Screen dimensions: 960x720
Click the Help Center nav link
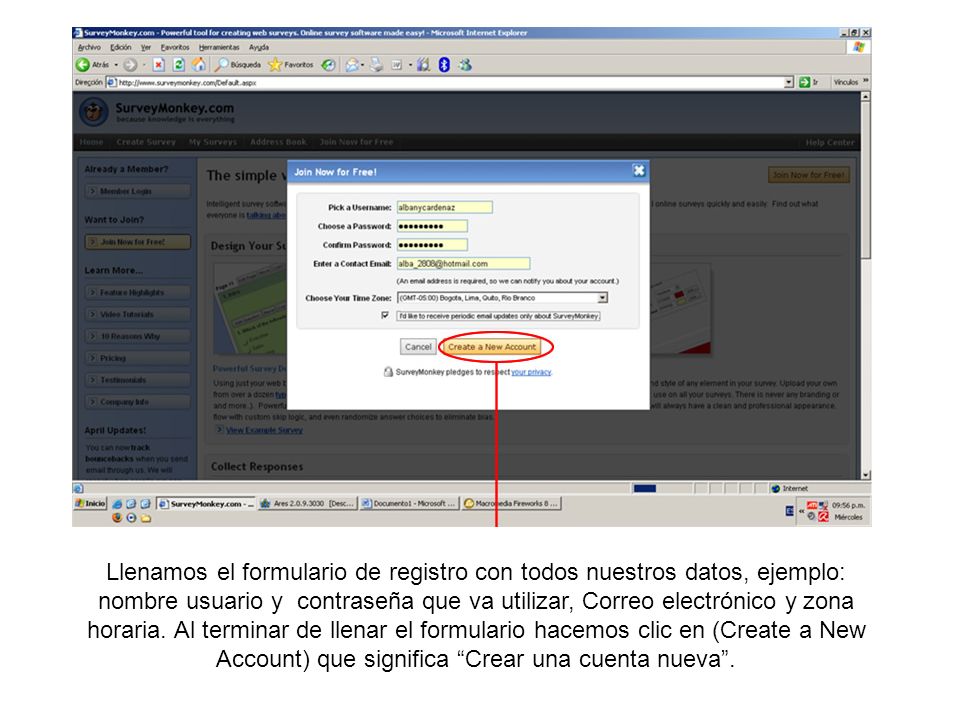[830, 142]
